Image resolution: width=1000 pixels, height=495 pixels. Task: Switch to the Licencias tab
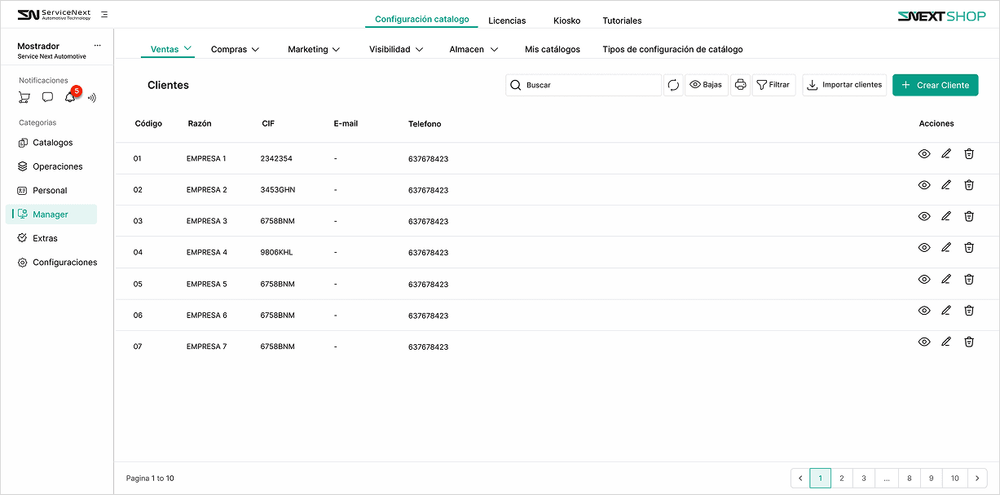click(507, 20)
